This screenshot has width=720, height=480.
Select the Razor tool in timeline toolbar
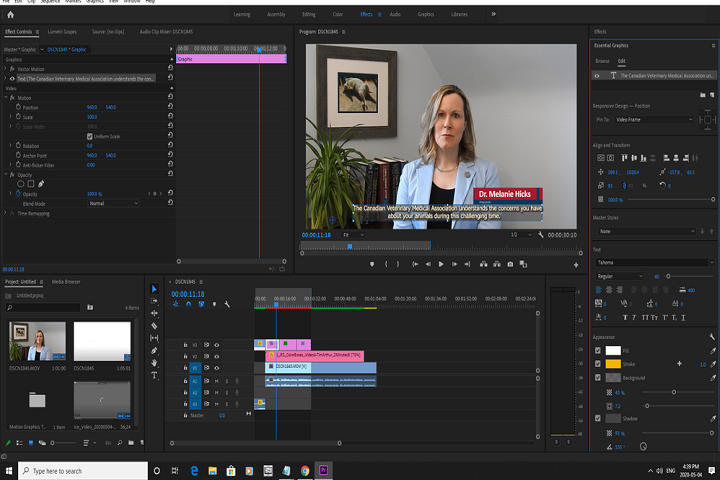154,326
